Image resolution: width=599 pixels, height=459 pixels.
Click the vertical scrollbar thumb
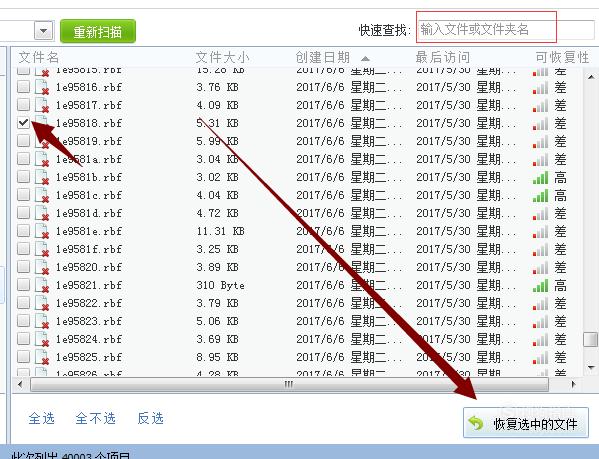(x=591, y=339)
